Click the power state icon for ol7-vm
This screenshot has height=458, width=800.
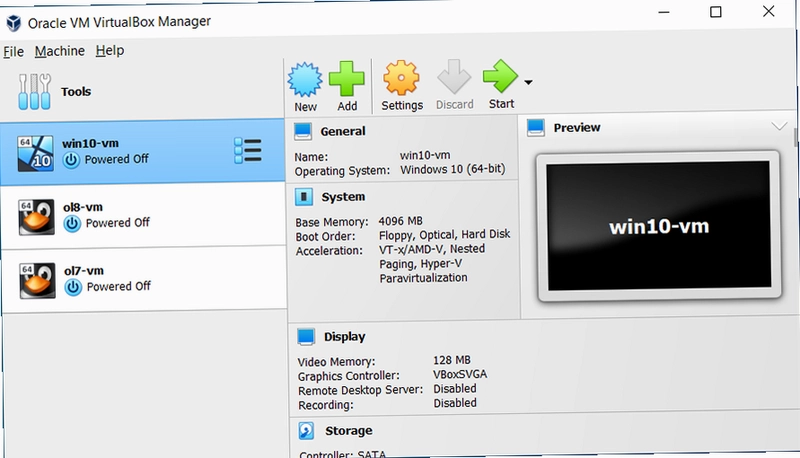(73, 287)
